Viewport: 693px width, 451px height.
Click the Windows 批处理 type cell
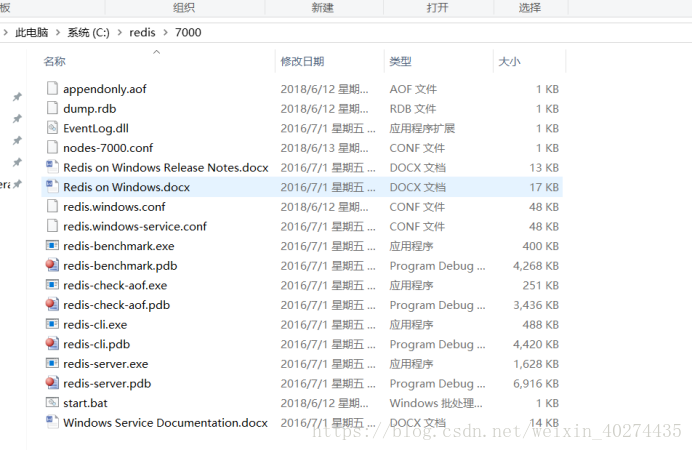click(436, 403)
